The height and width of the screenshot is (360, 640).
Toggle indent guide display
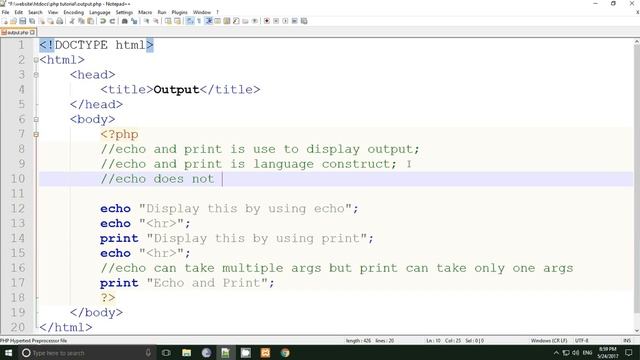[209, 21]
